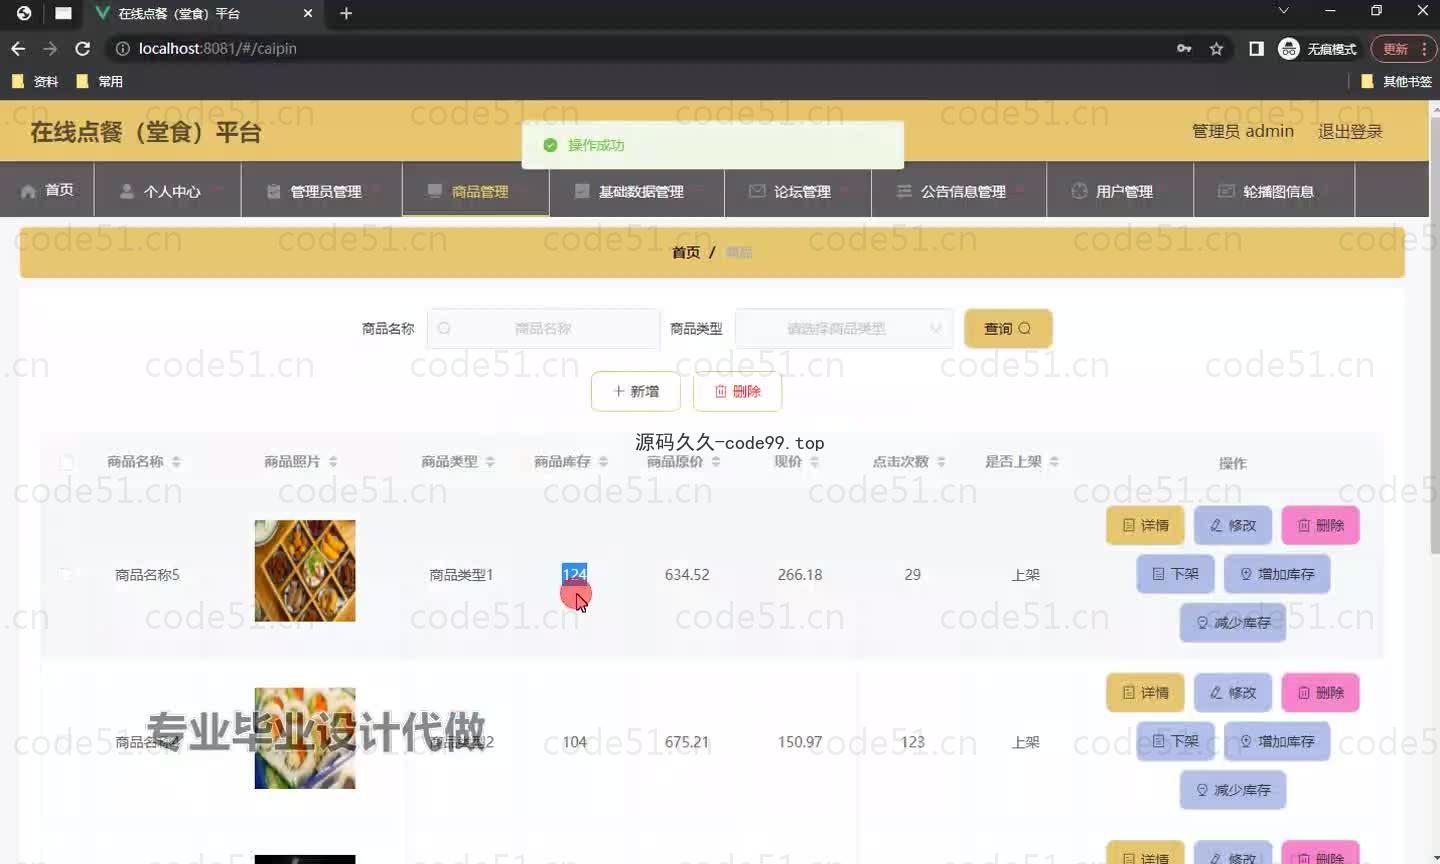
Task: Toggle the select-all header checkbox
Action: (x=66, y=462)
